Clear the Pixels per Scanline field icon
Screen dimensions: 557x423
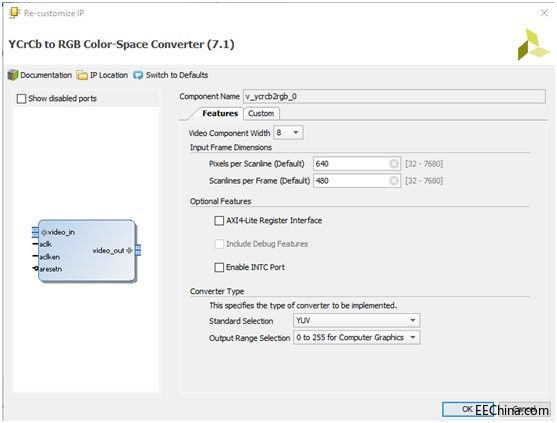click(x=394, y=164)
